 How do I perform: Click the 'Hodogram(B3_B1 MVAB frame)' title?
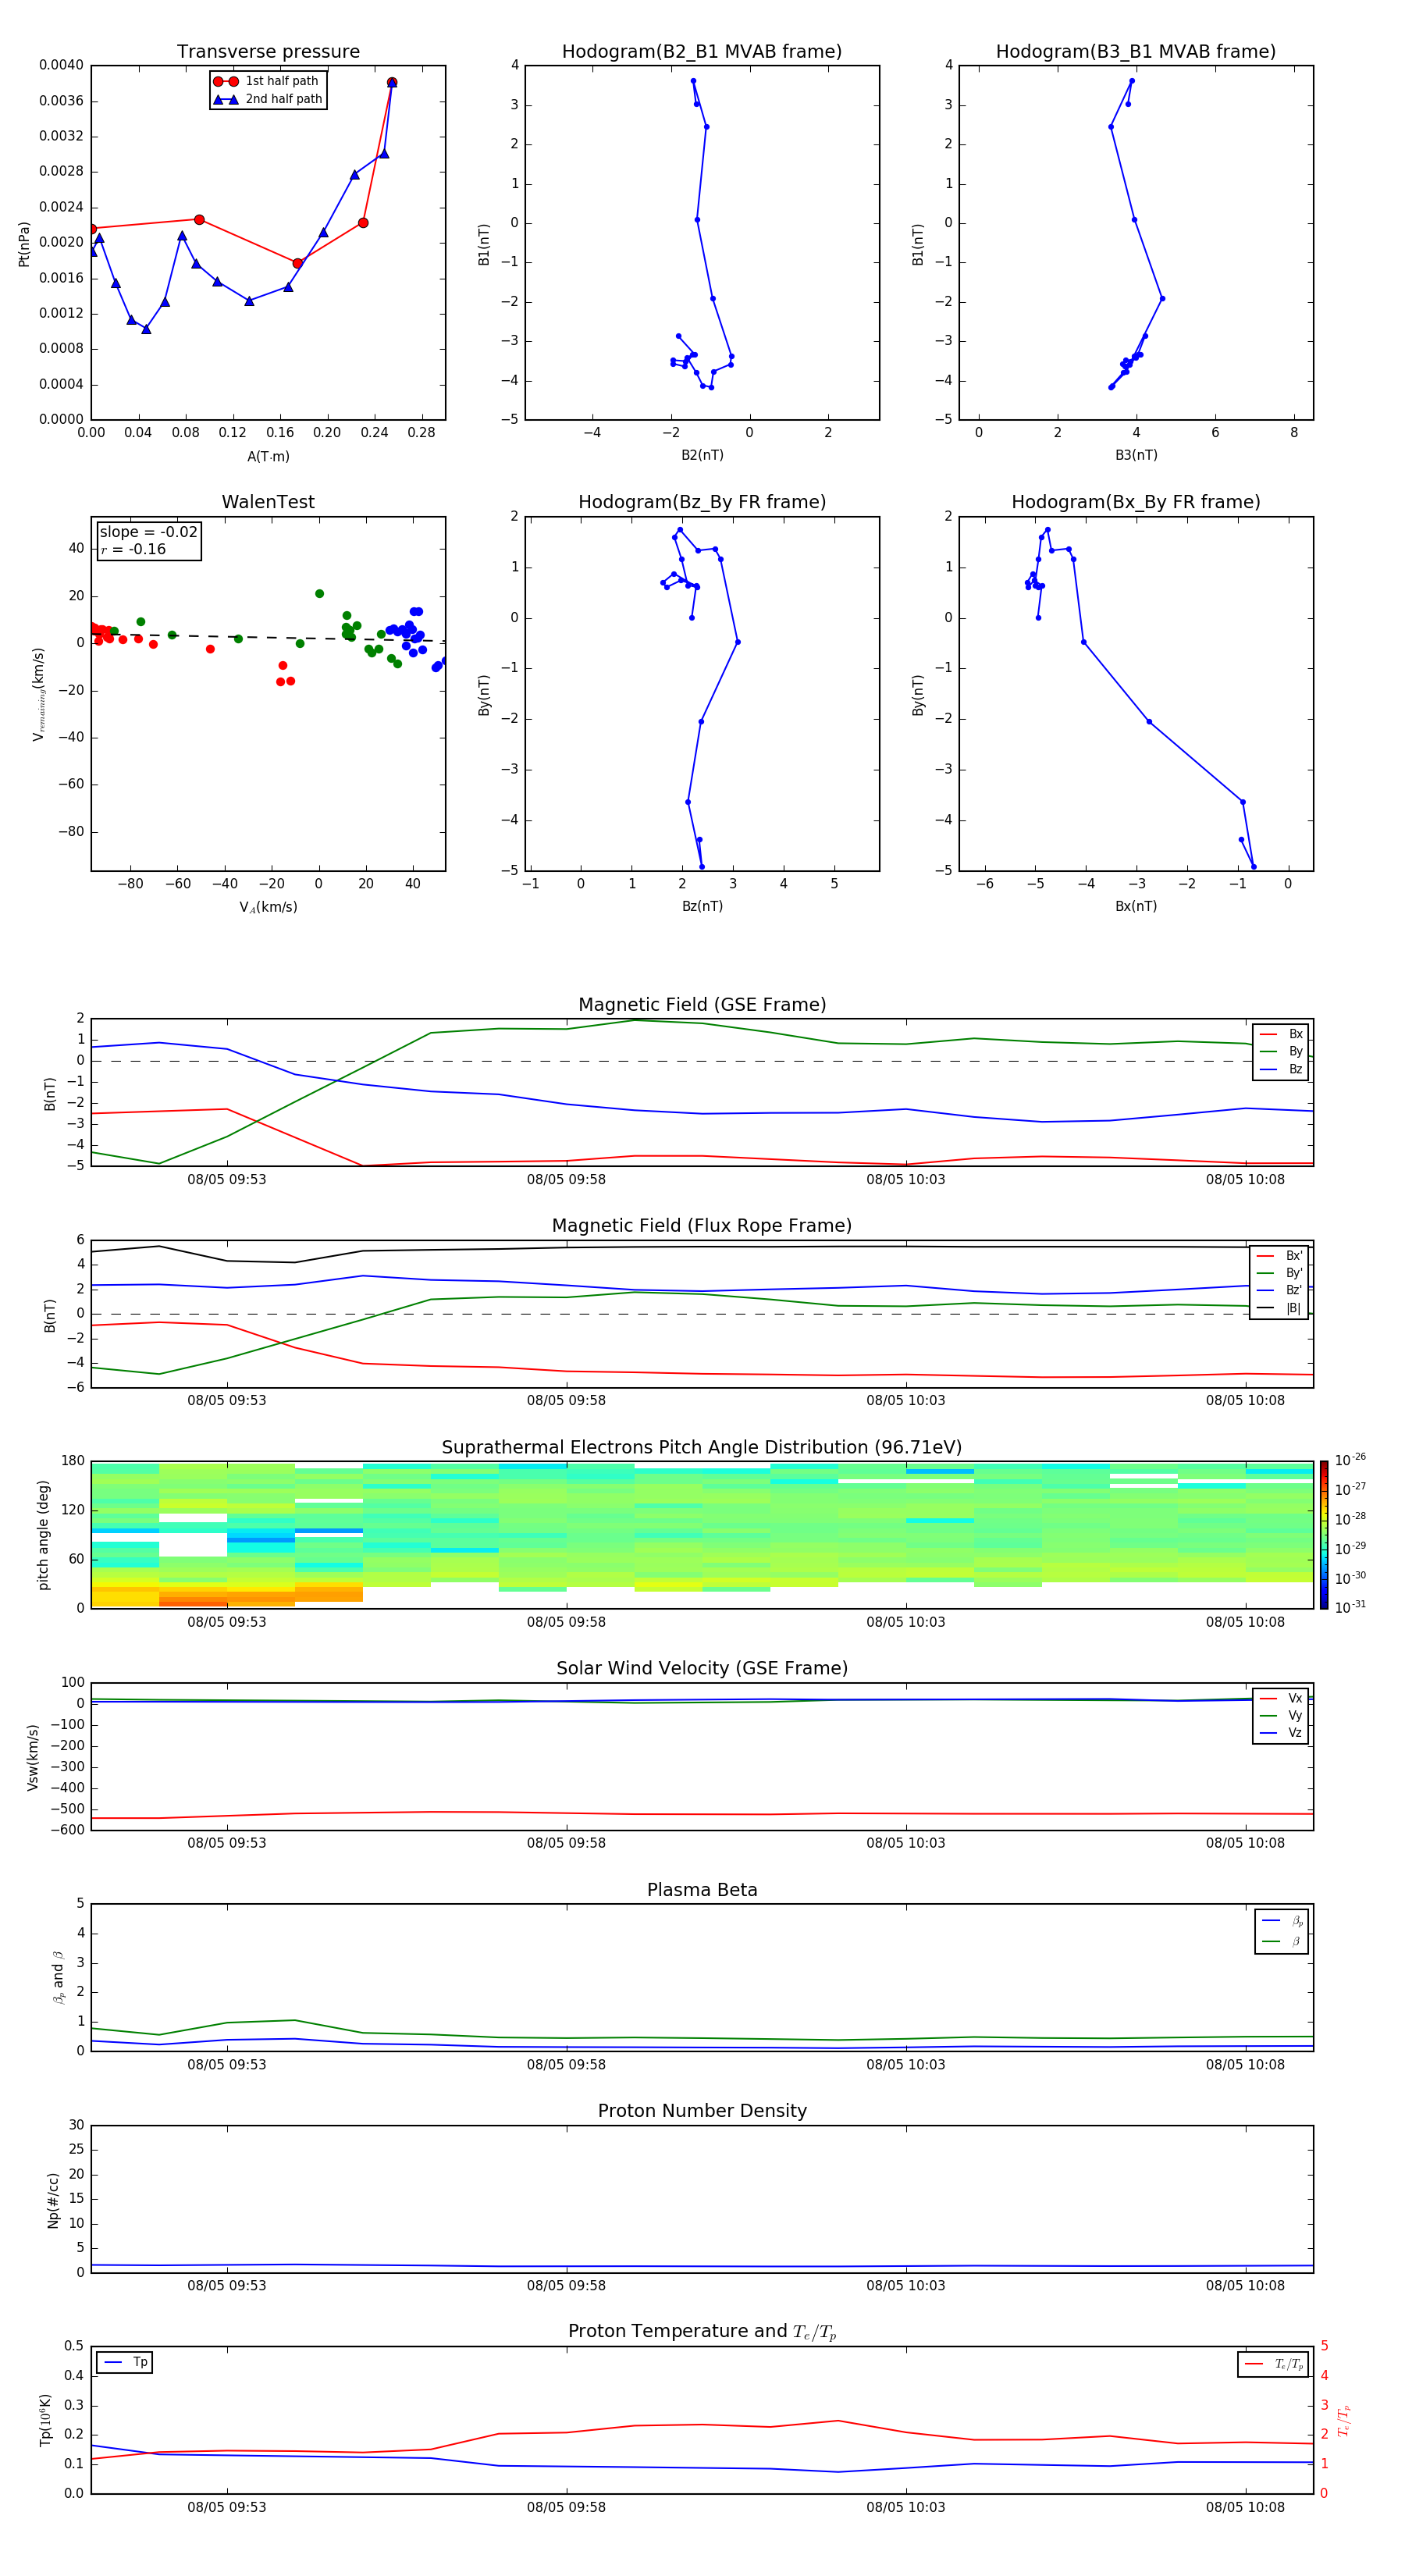point(1136,52)
